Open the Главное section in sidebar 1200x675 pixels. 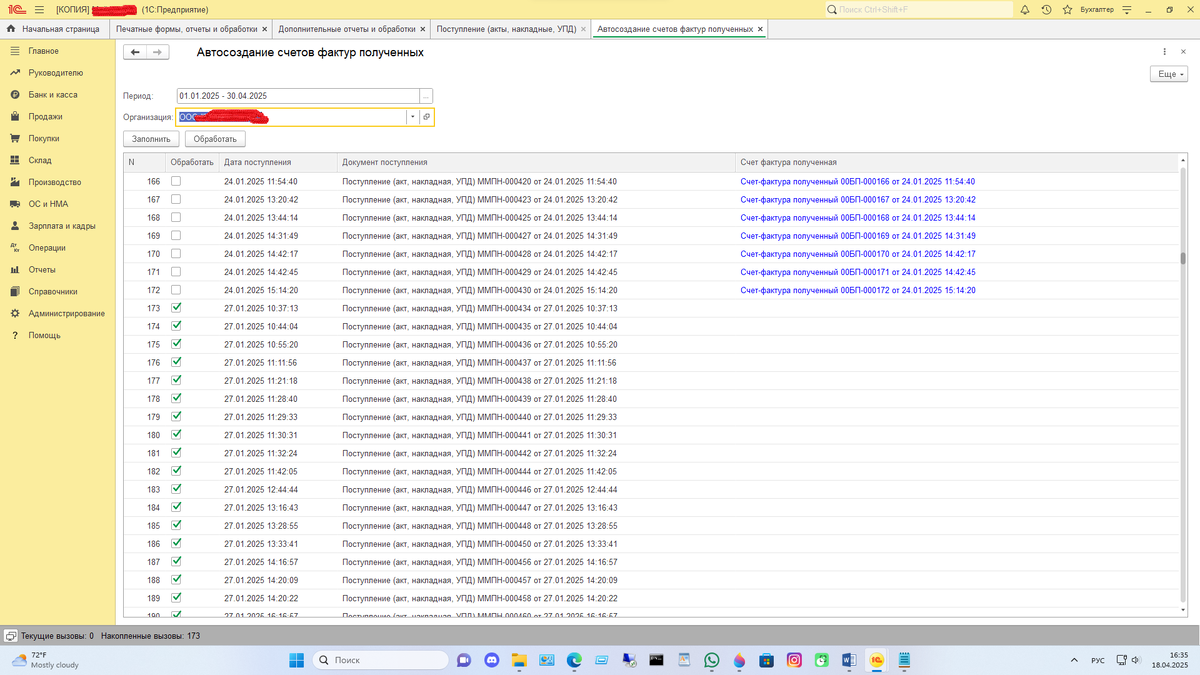[43, 51]
